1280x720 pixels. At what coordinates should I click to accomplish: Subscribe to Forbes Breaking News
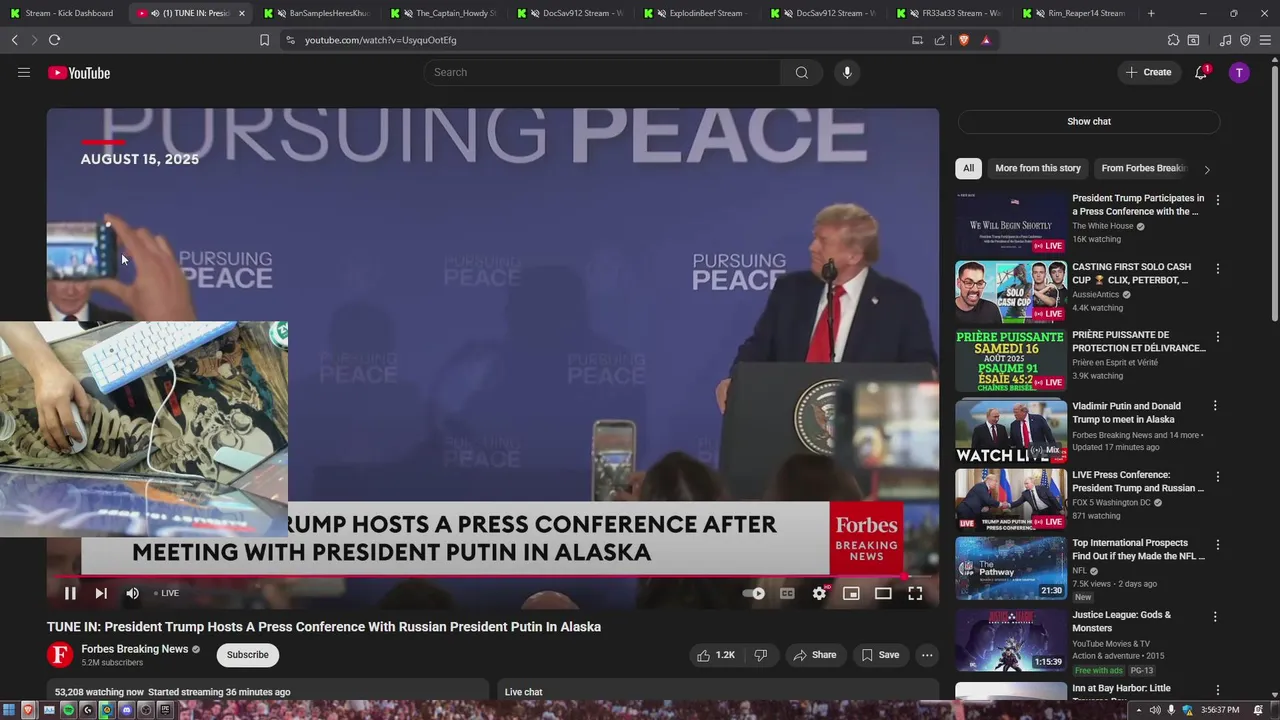[x=247, y=655]
